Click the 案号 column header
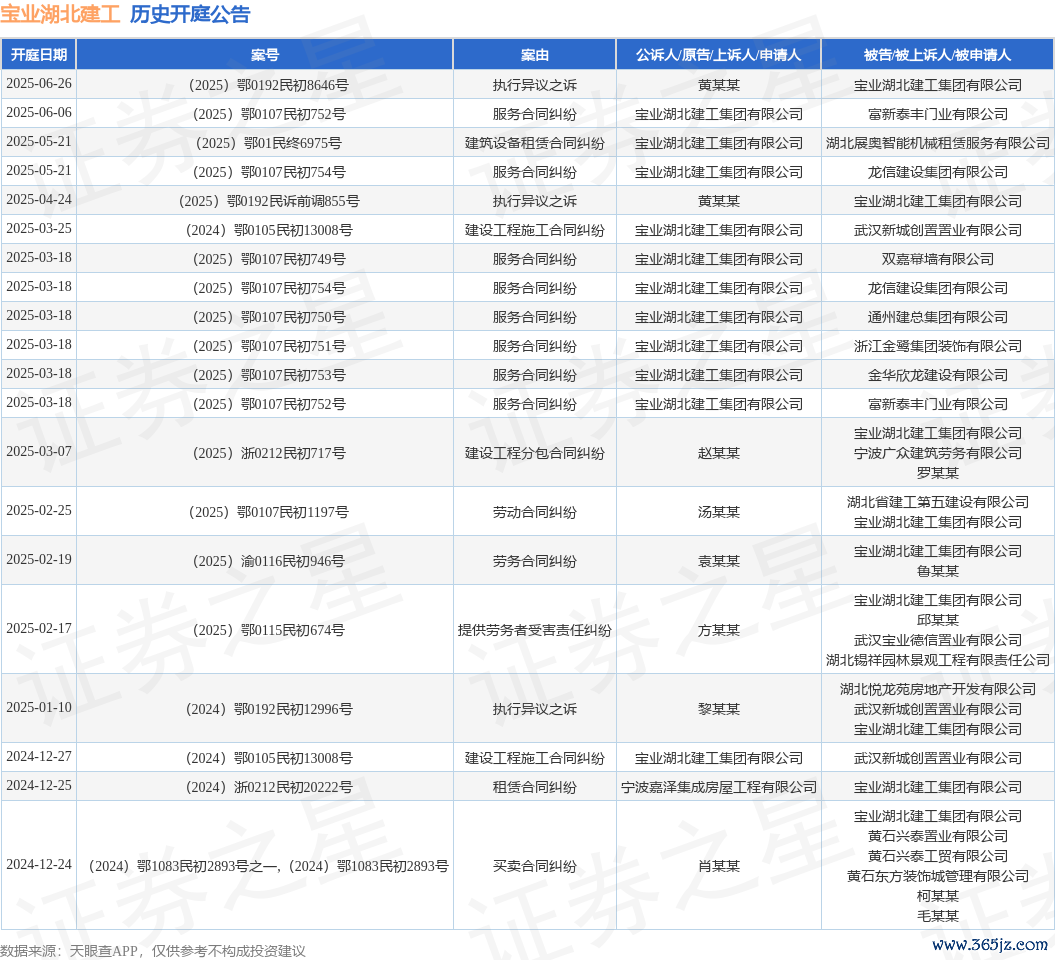This screenshot has width=1055, height=960. (265, 54)
